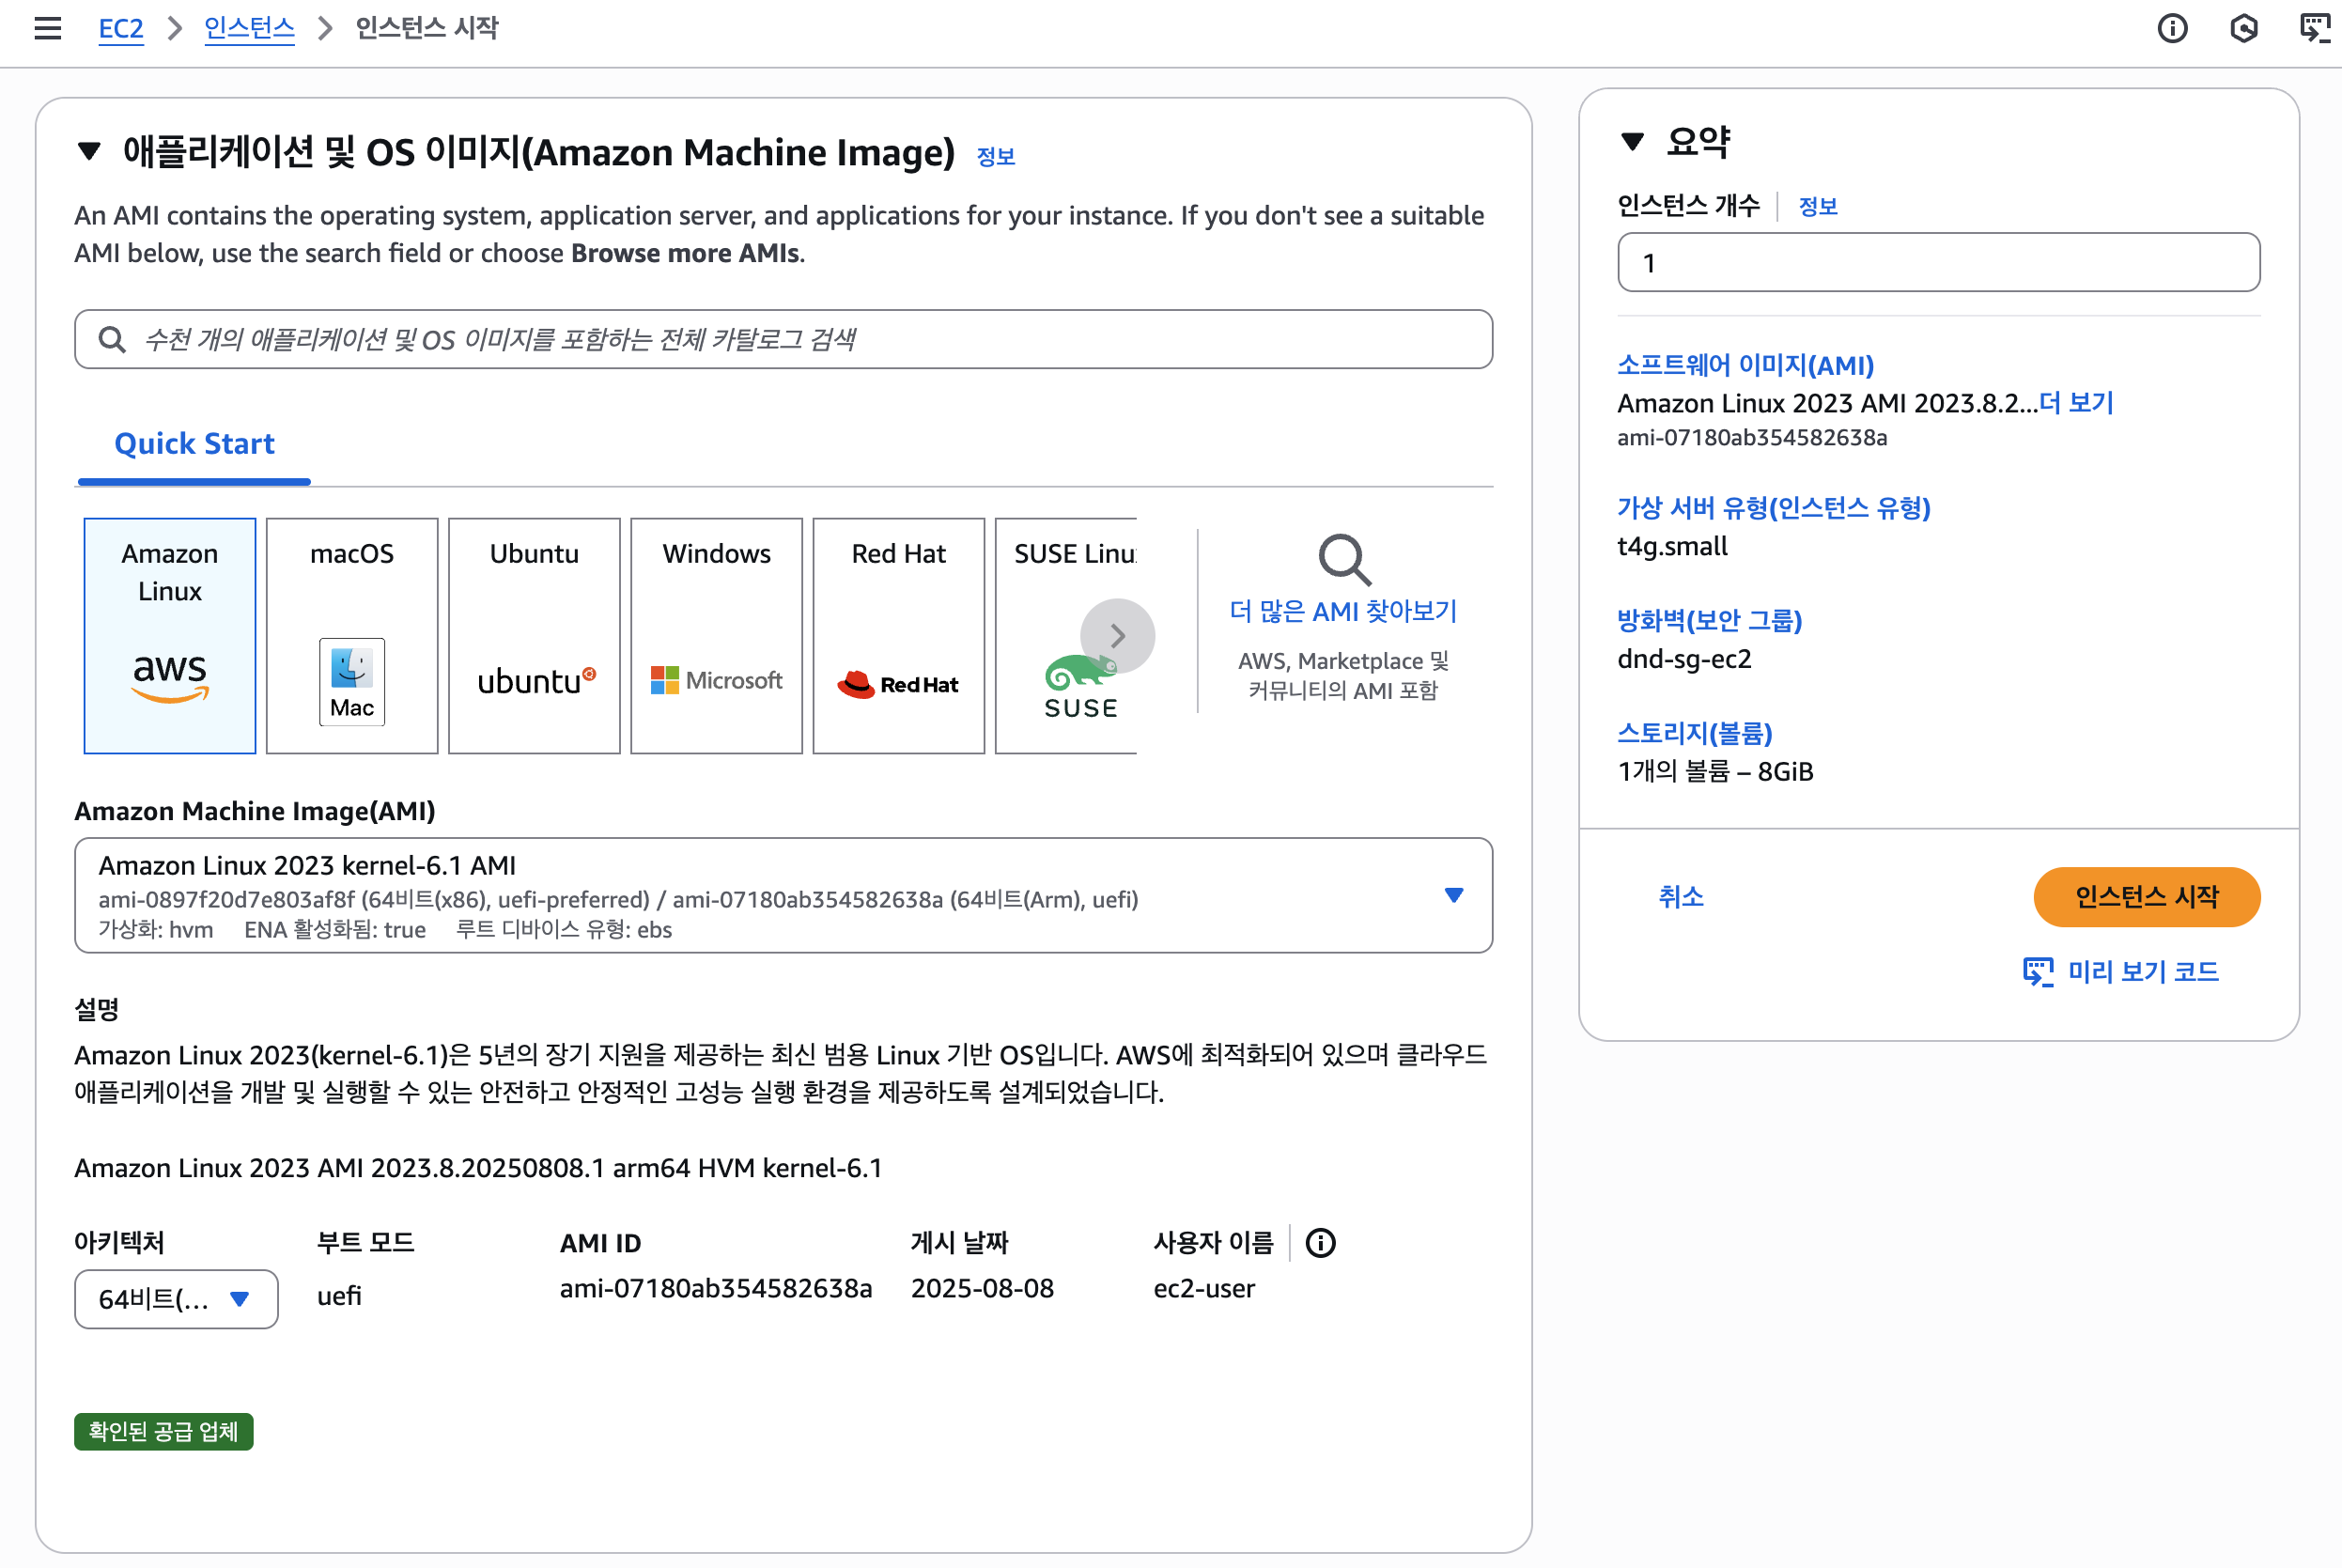
Task: Choose the macOS image tile
Action: [352, 635]
